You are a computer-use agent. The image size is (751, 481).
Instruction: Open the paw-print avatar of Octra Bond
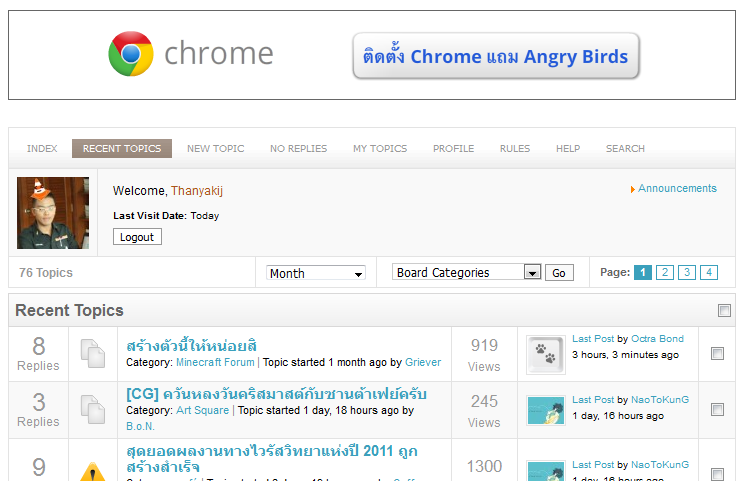point(546,355)
